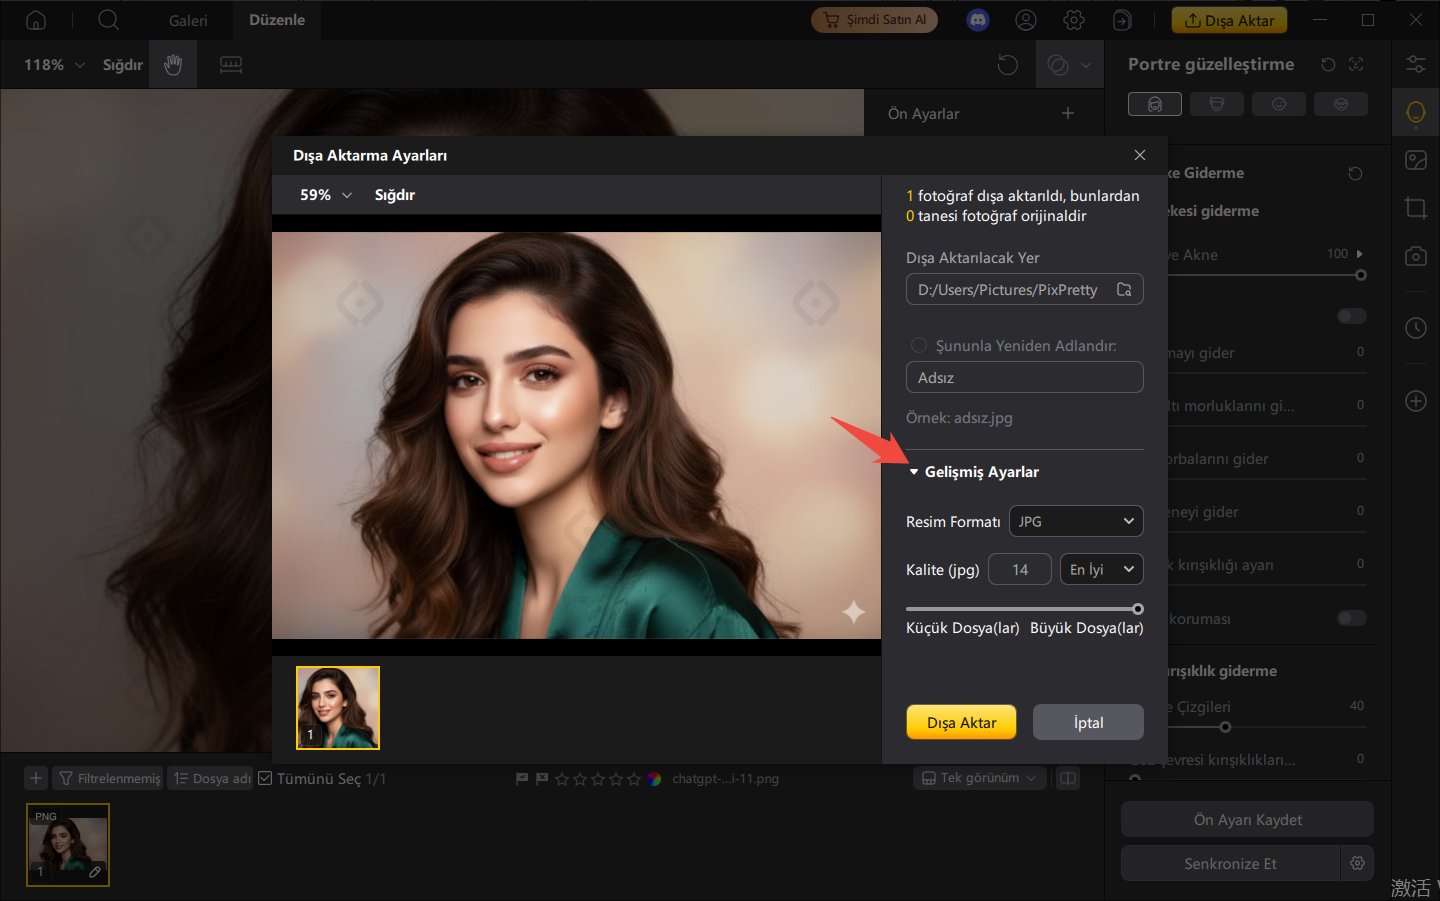Open the crop tool in right sidebar

tap(1415, 208)
